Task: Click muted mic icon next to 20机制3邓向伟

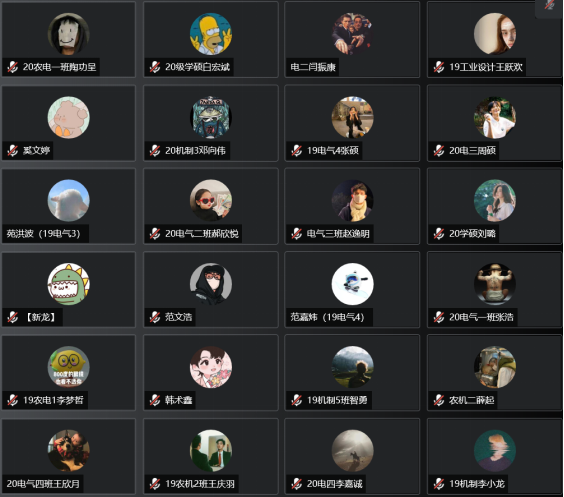Action: click(155, 150)
